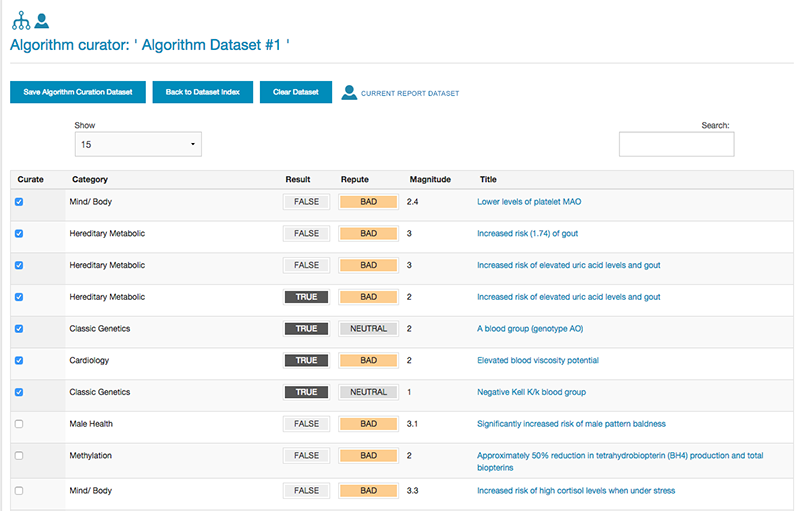Viewport: 800px width, 511px height.
Task: Sort table by Result column header
Action: 298,180
